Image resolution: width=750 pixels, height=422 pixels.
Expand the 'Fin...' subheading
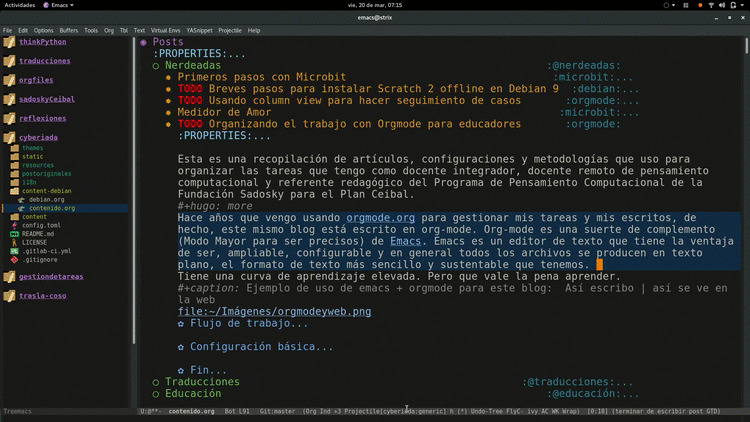pyautogui.click(x=208, y=370)
